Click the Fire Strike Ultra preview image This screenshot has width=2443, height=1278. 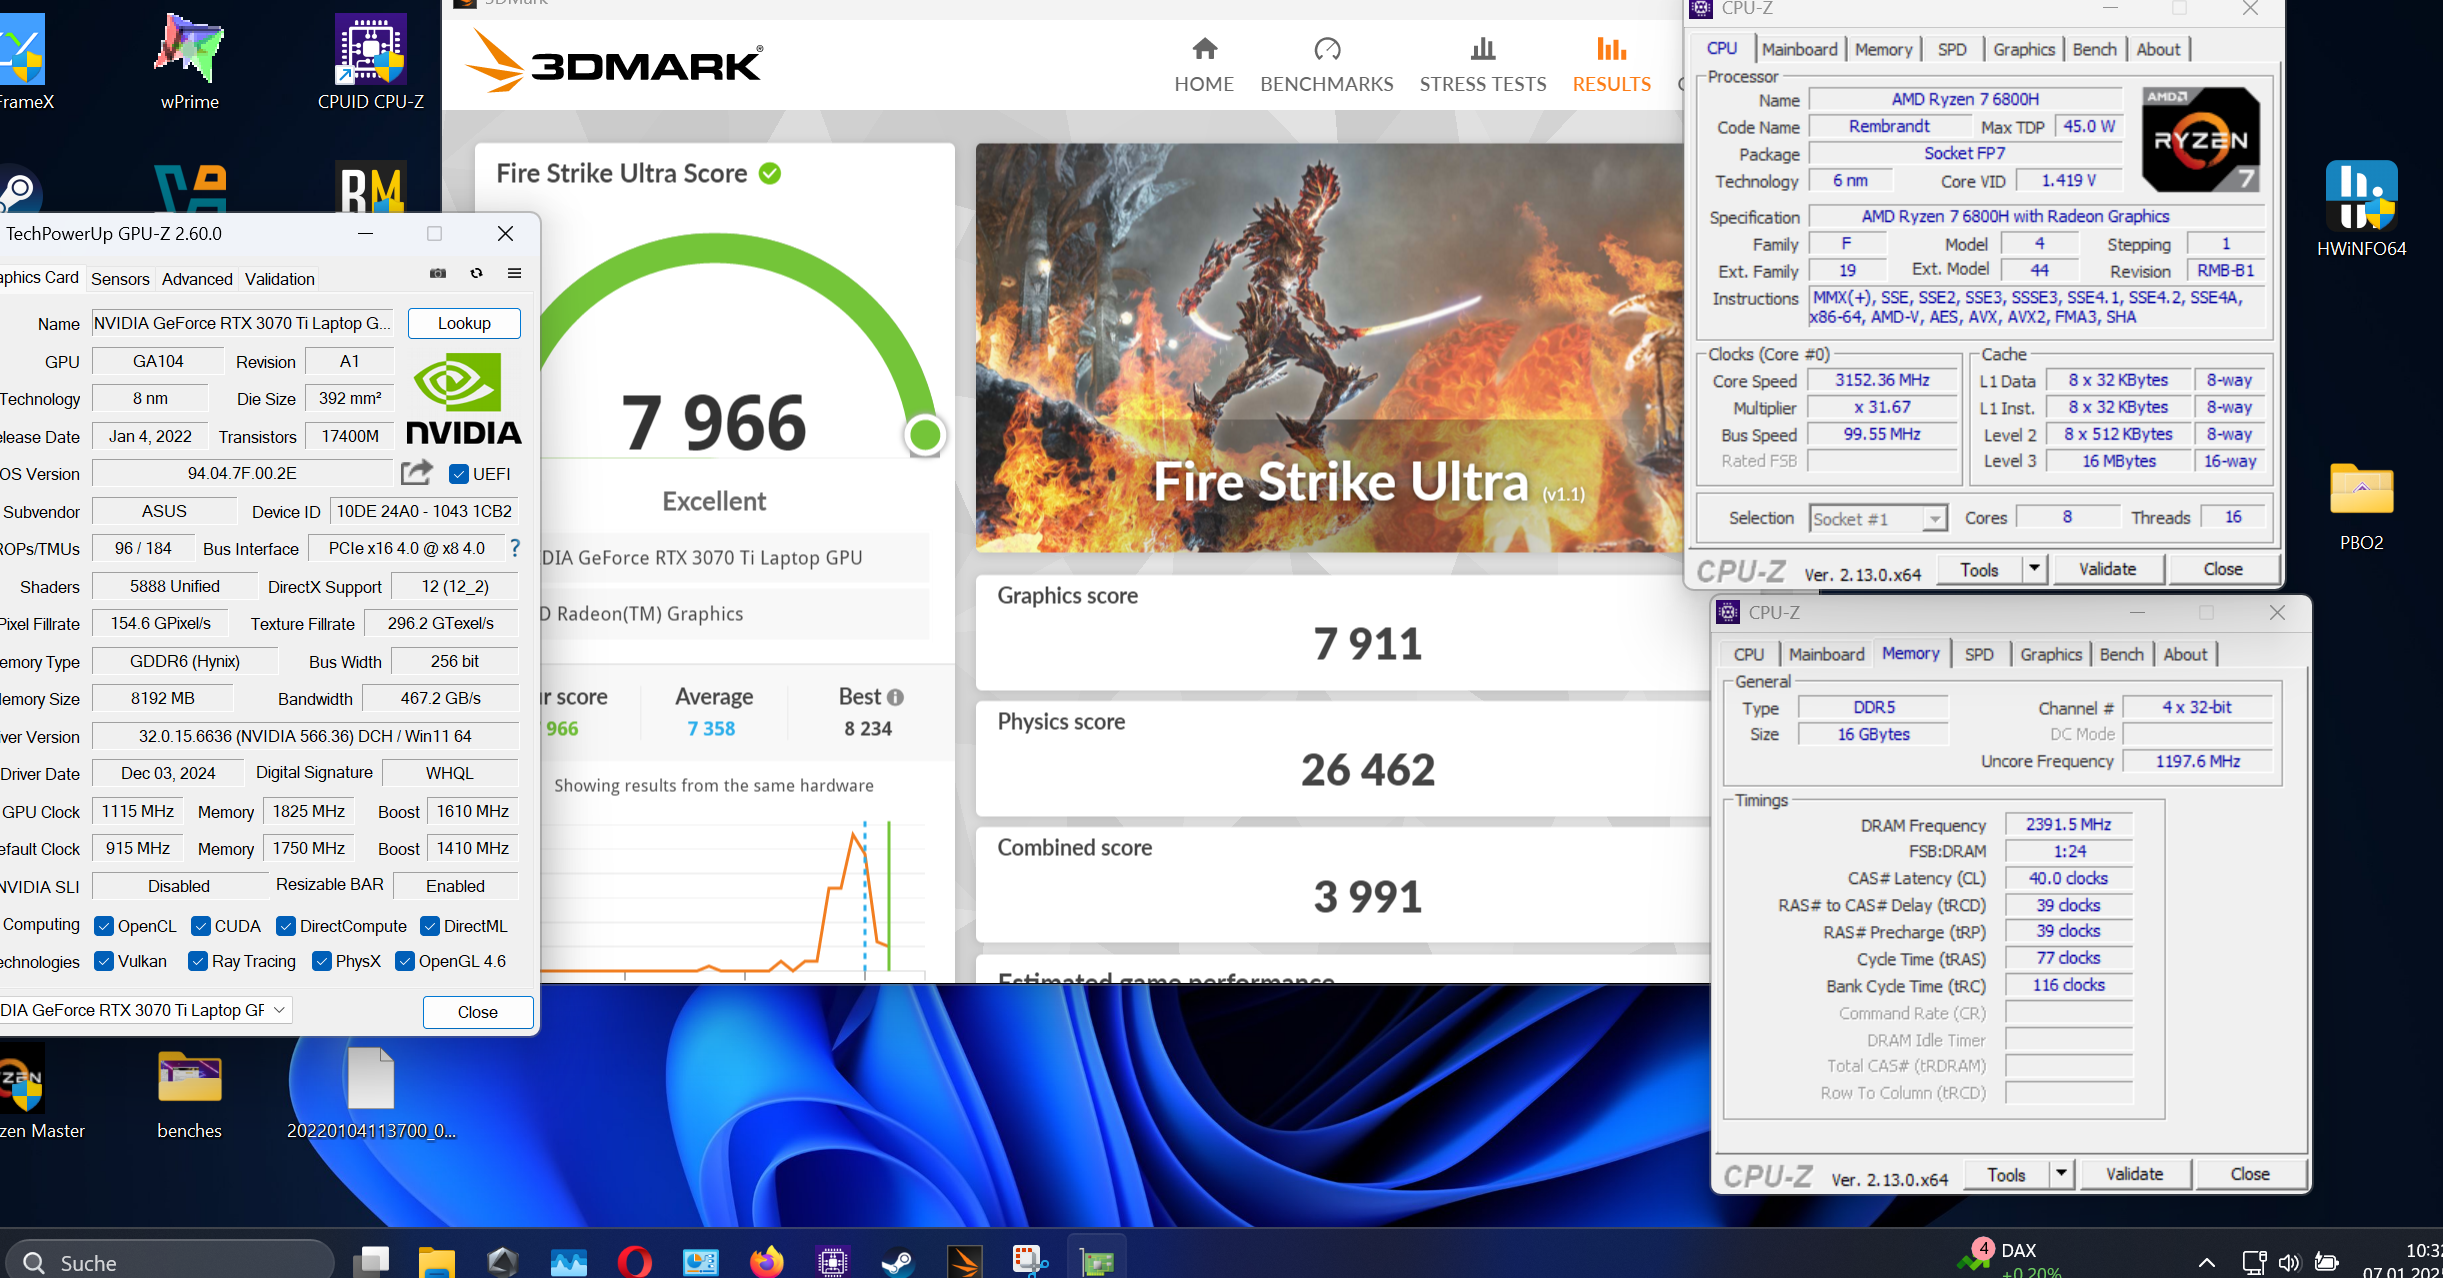(1330, 348)
